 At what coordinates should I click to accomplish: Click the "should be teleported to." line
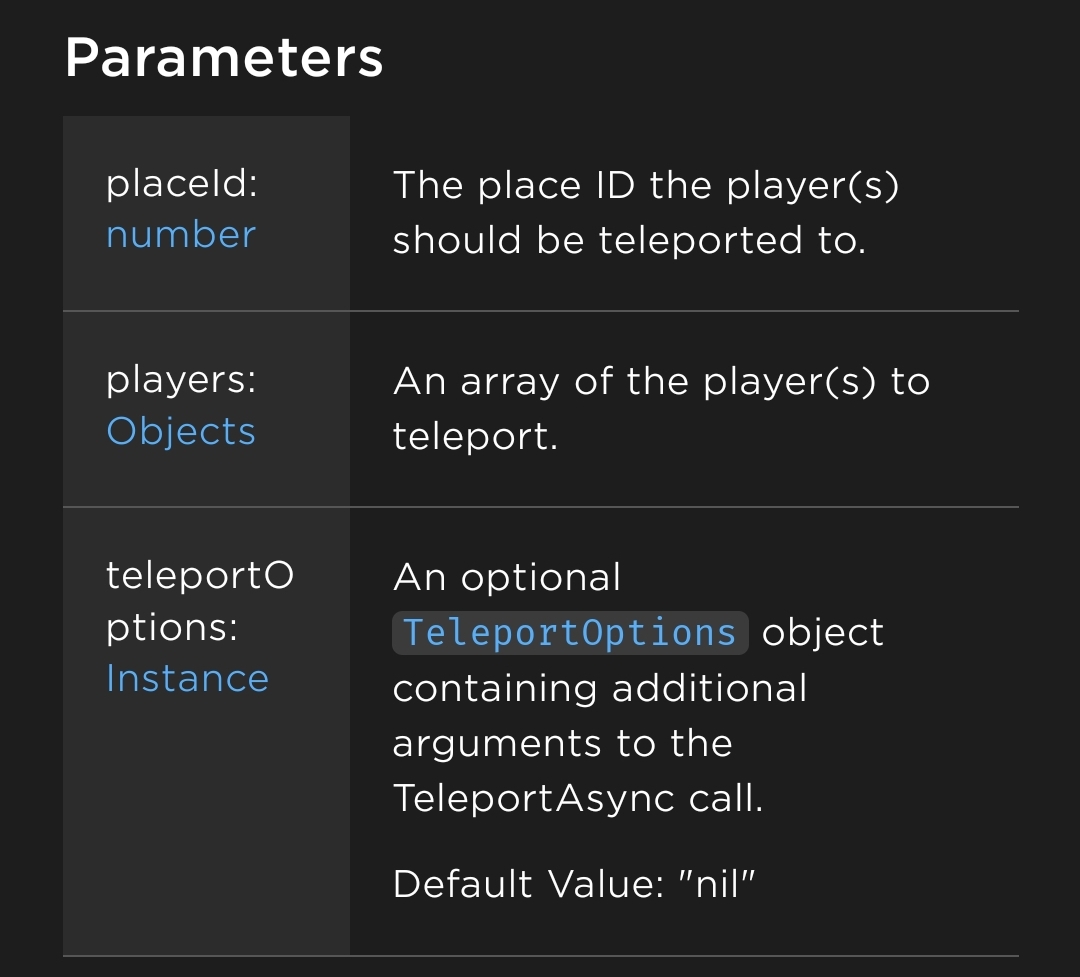click(628, 240)
